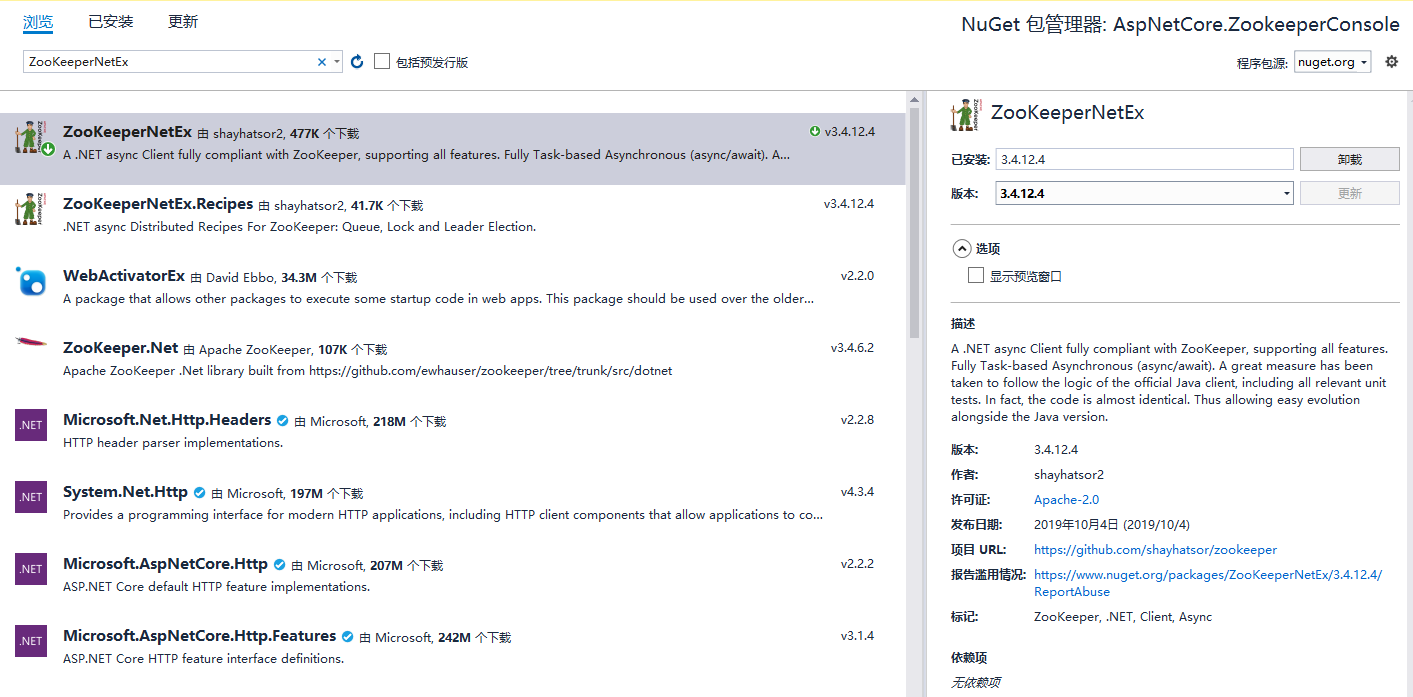Select the WebActivatorEx package title
The height and width of the screenshot is (697, 1413).
click(124, 276)
